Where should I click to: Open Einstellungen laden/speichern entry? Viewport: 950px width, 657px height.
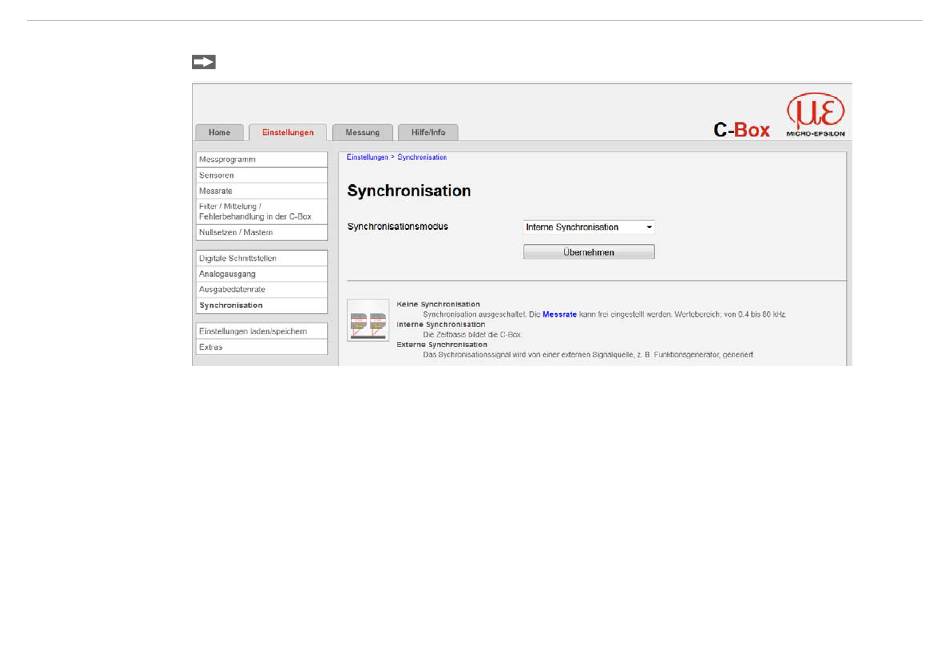(262, 332)
